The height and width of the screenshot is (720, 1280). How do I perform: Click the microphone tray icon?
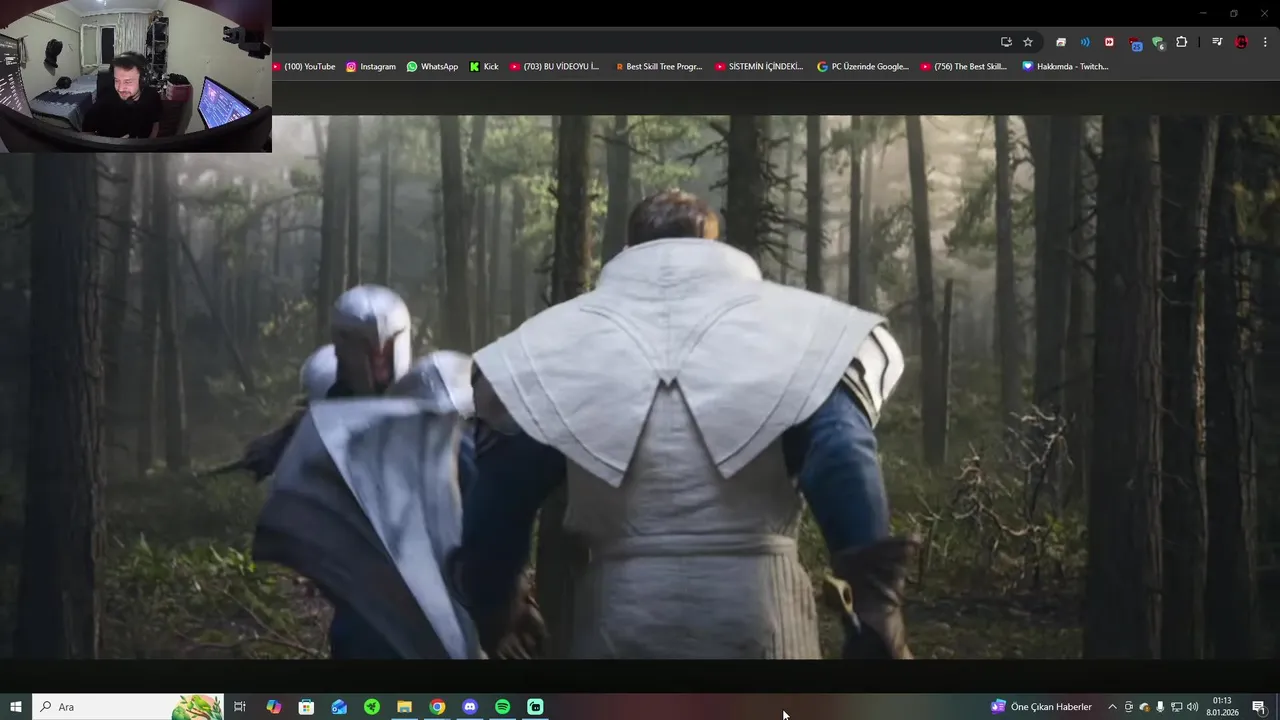(1160, 707)
